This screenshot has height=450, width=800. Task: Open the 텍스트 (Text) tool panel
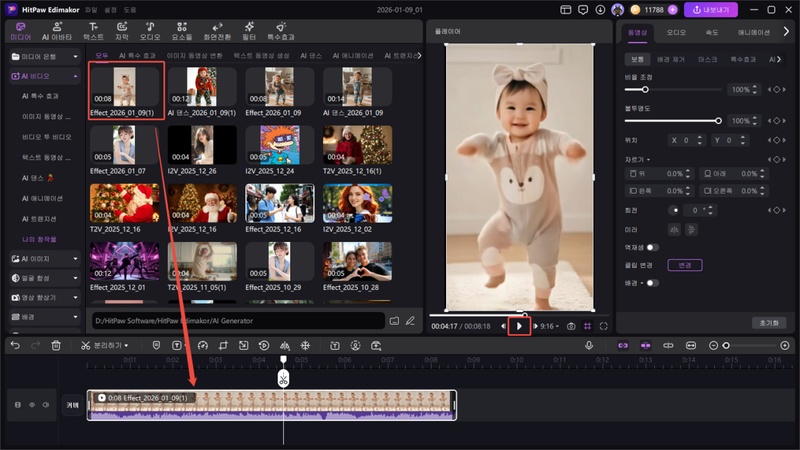(x=93, y=30)
